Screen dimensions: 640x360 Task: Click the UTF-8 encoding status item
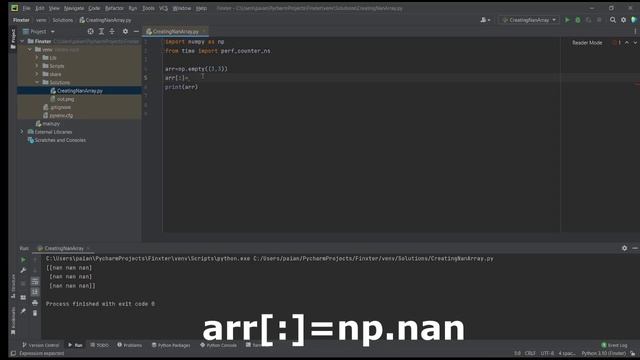[x=547, y=353]
